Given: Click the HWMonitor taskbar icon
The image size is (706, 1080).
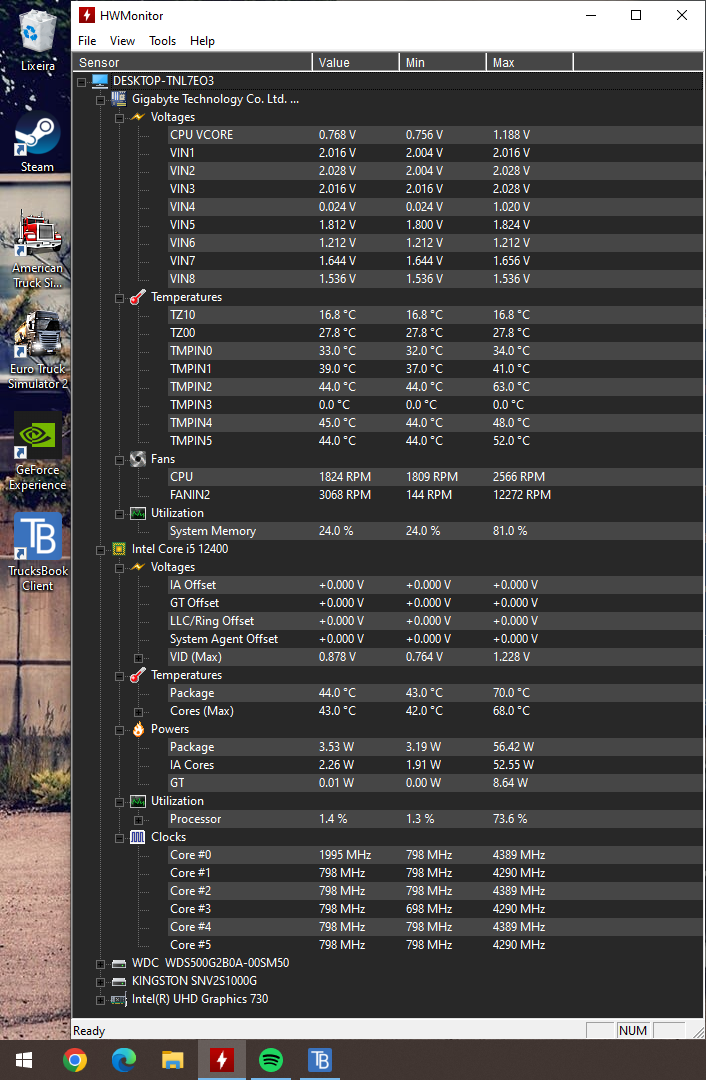Looking at the screenshot, I should 222,1060.
